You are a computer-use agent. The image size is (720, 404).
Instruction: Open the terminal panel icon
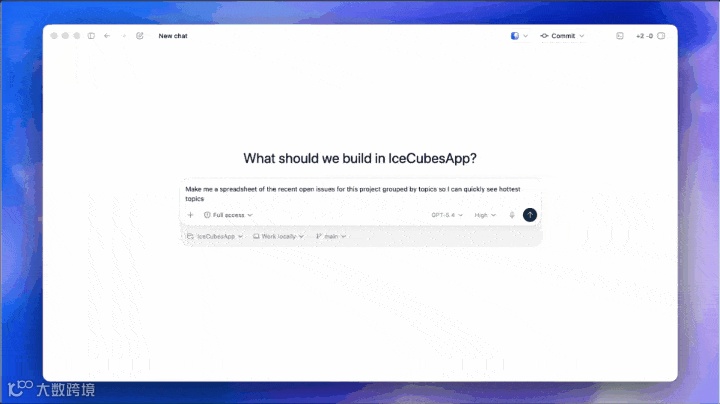tap(620, 36)
